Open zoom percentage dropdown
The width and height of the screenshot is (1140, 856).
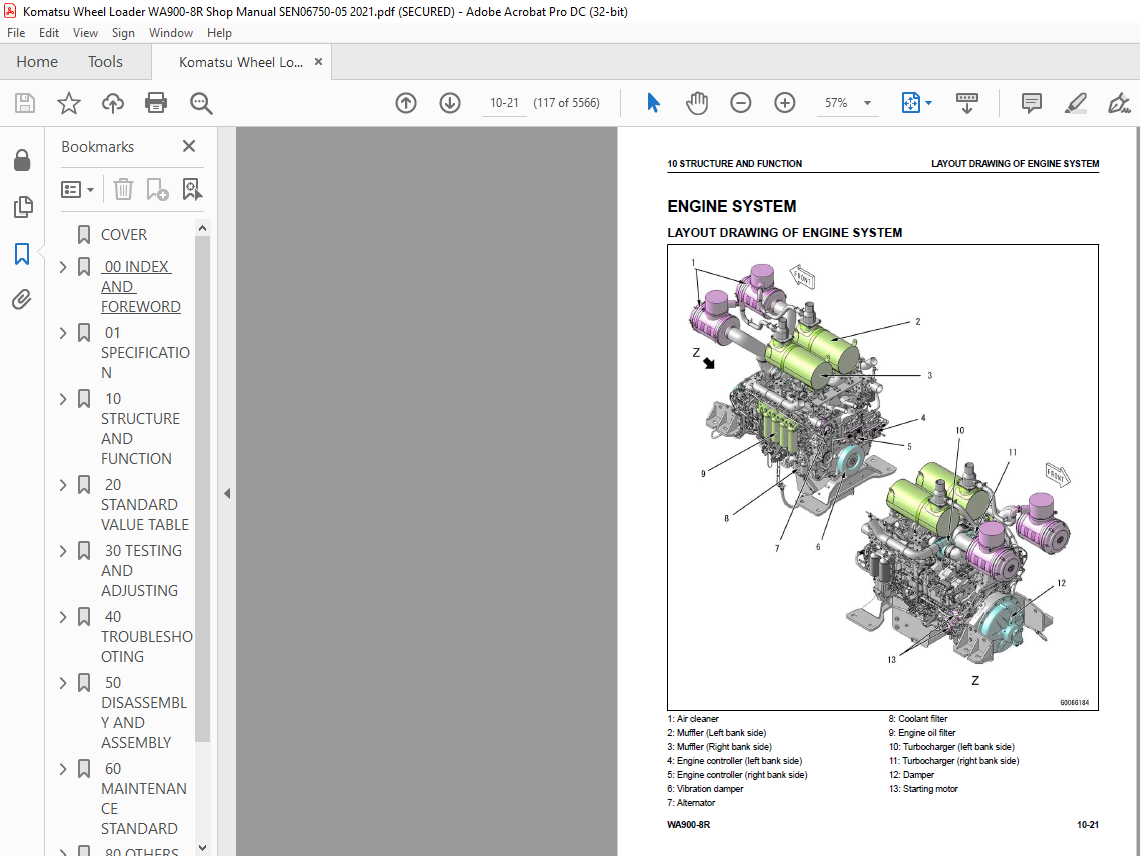click(867, 103)
